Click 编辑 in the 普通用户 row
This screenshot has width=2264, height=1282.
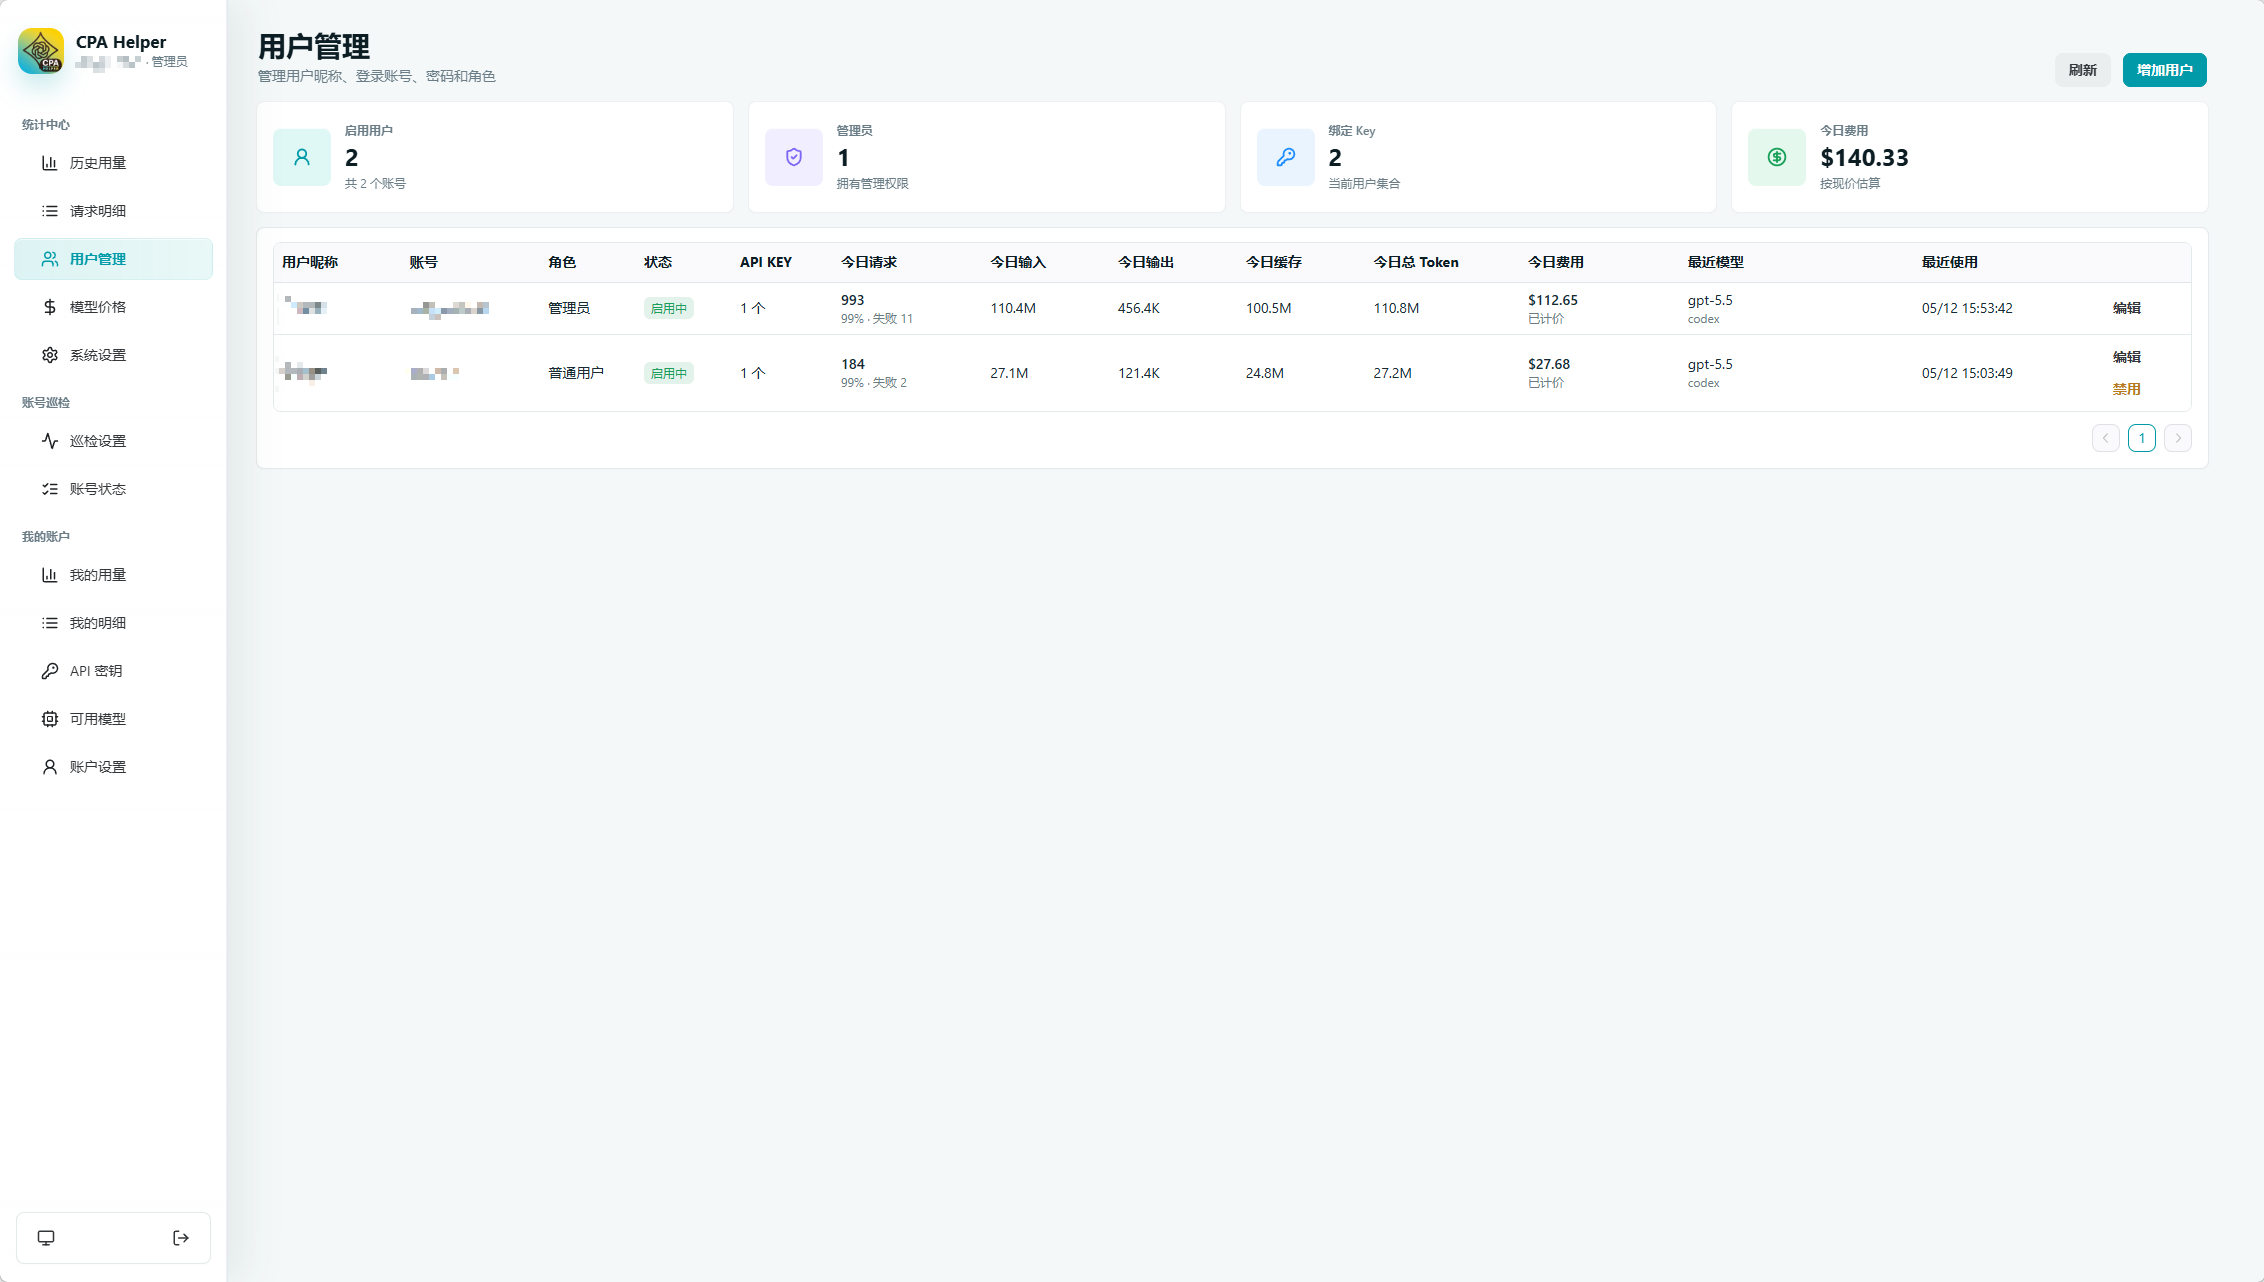click(x=2127, y=357)
